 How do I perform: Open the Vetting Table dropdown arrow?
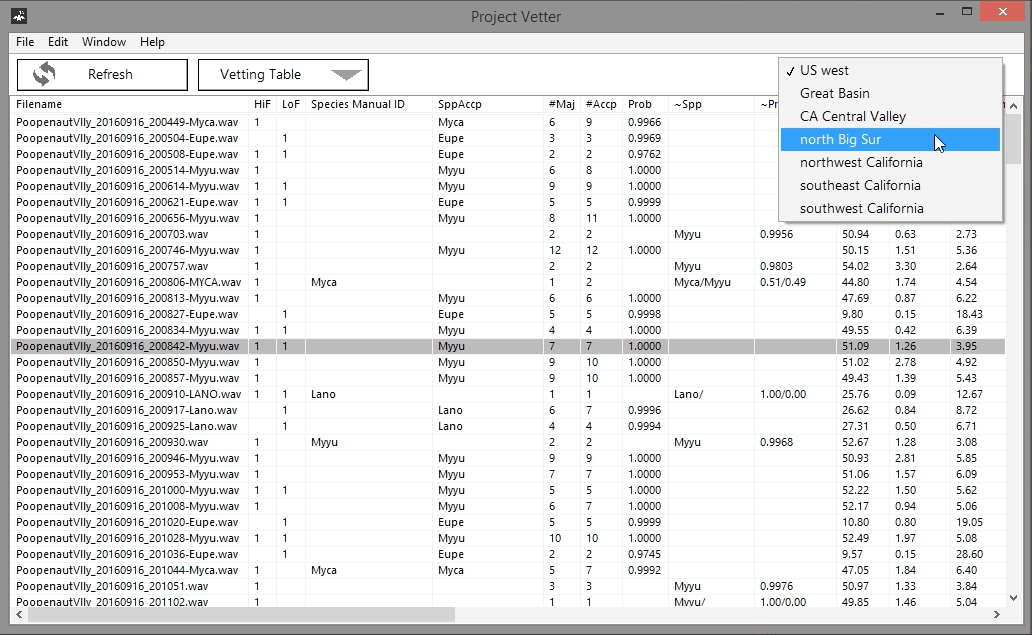(346, 75)
